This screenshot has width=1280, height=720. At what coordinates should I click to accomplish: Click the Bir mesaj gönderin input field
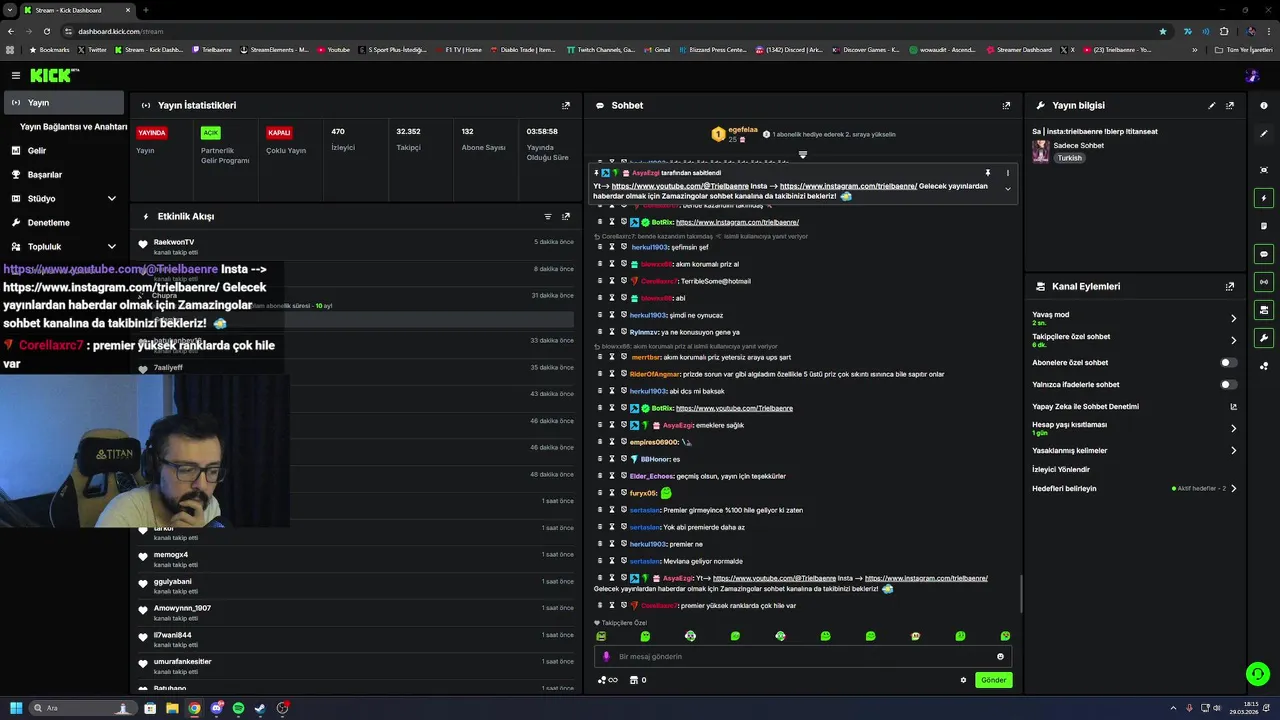click(802, 657)
